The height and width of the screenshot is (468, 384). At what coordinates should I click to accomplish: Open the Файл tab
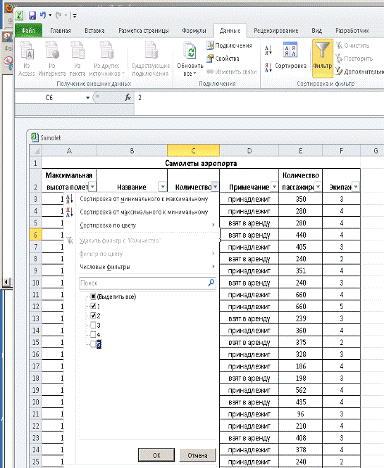pos(29,31)
